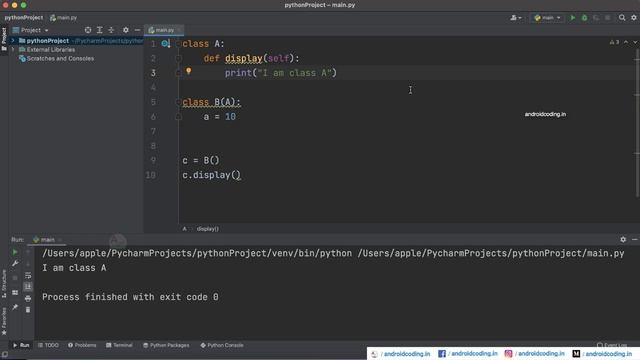Click the Locate/Select Opened File target icon

tap(88, 30)
